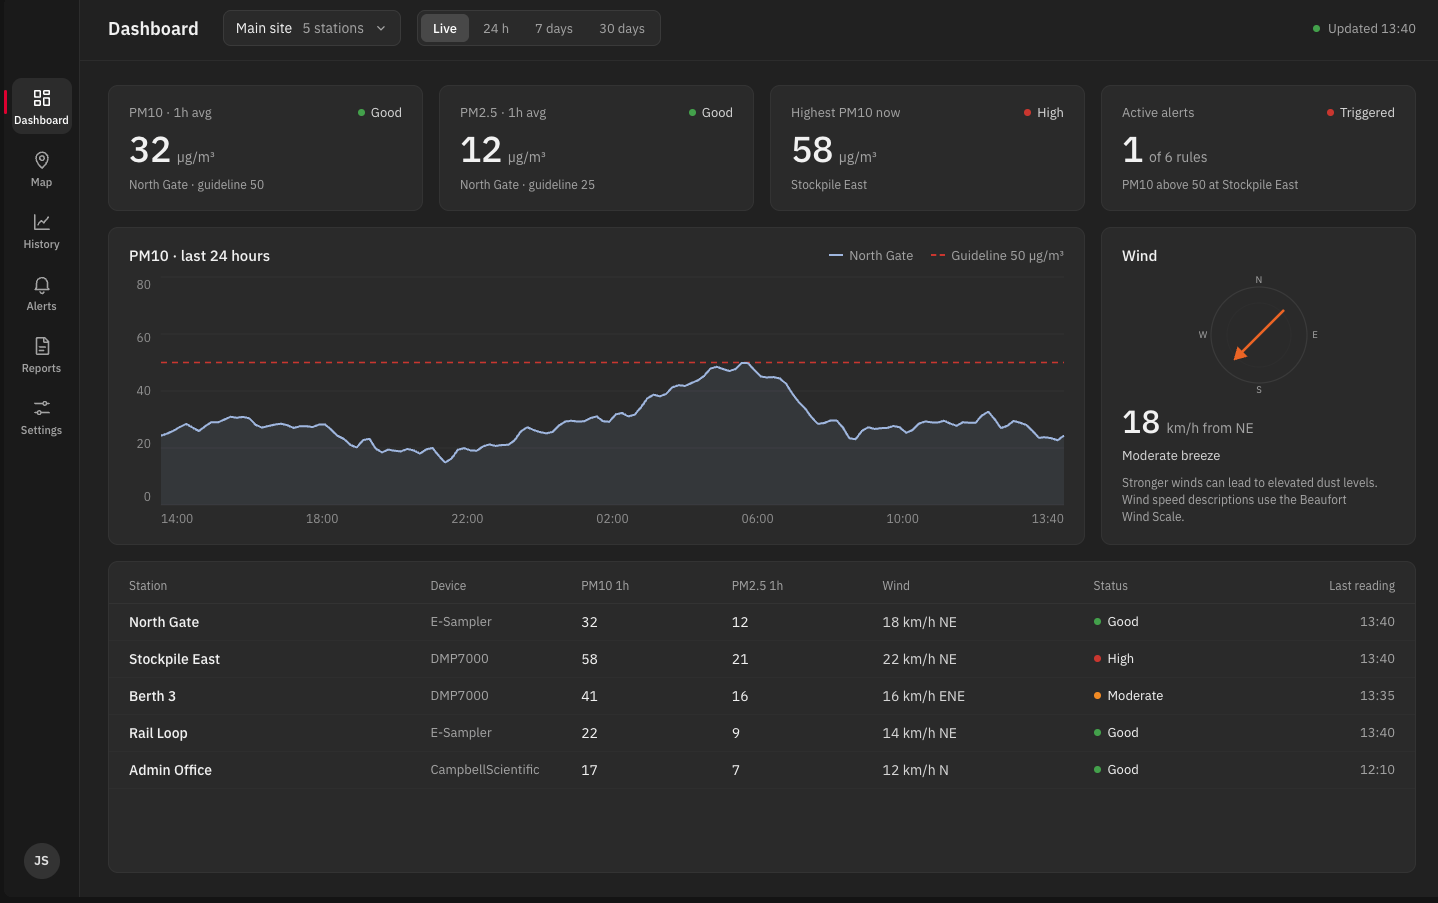The height and width of the screenshot is (903, 1438).
Task: Click the 16 km/h ENE wind cell
Action: tap(923, 696)
